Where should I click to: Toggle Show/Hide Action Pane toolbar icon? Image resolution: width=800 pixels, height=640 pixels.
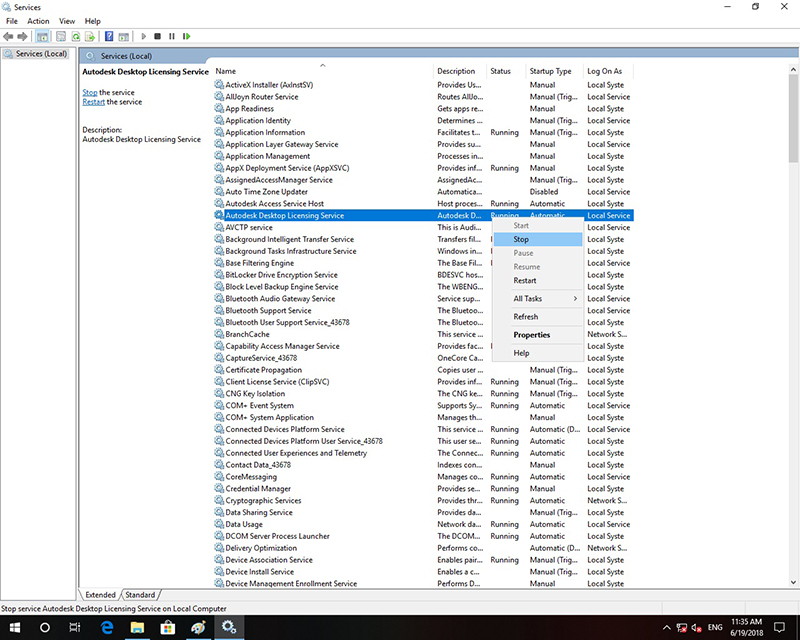point(123,36)
